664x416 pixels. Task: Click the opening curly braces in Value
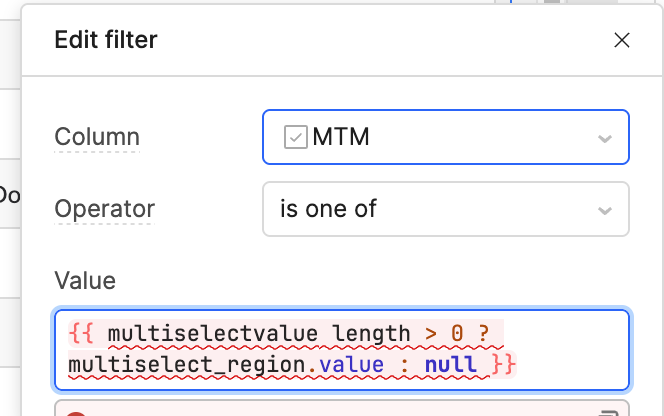coord(80,334)
